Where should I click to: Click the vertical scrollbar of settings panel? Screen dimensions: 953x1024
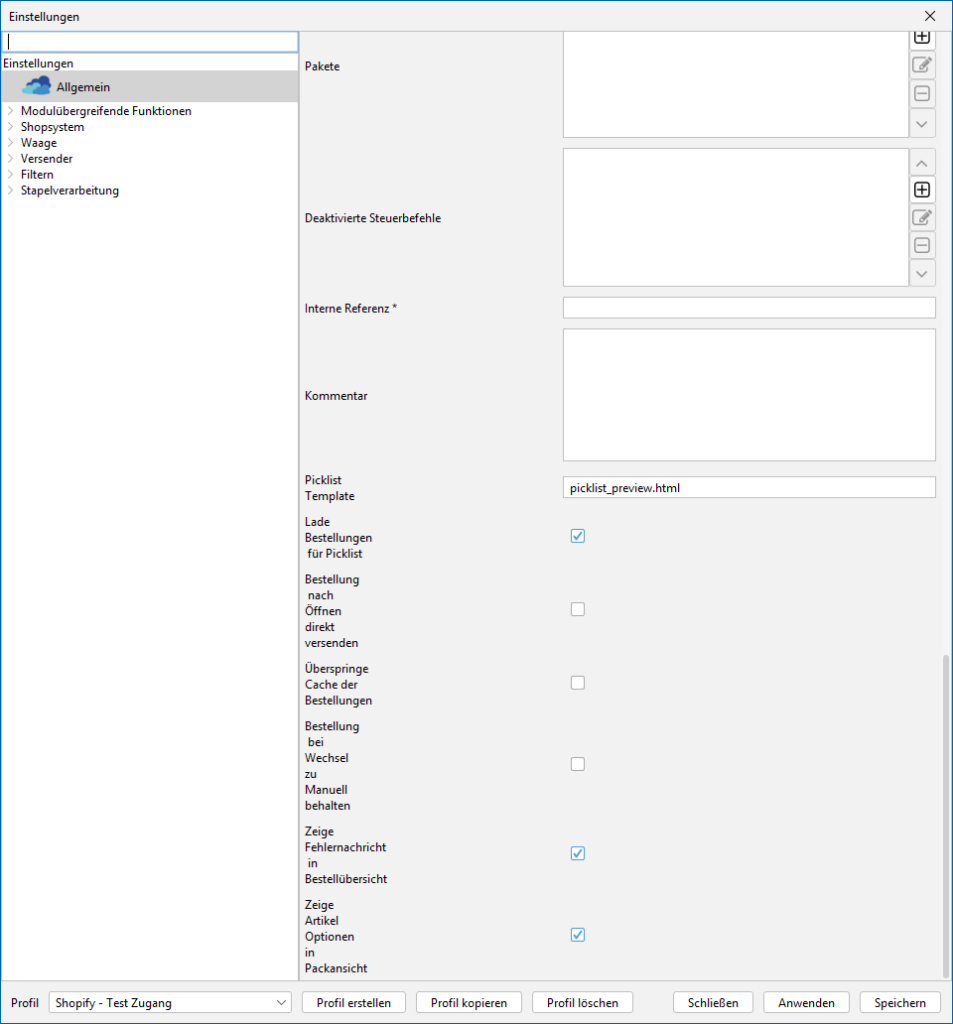pos(946,815)
